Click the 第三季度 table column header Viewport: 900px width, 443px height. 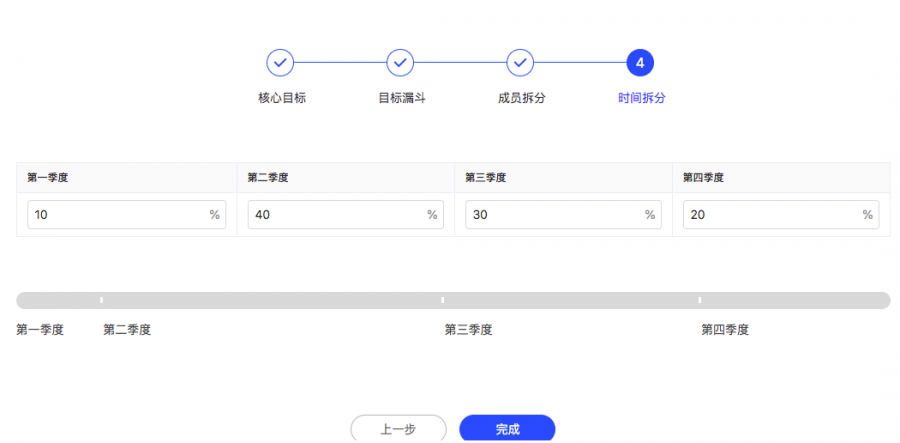point(563,177)
